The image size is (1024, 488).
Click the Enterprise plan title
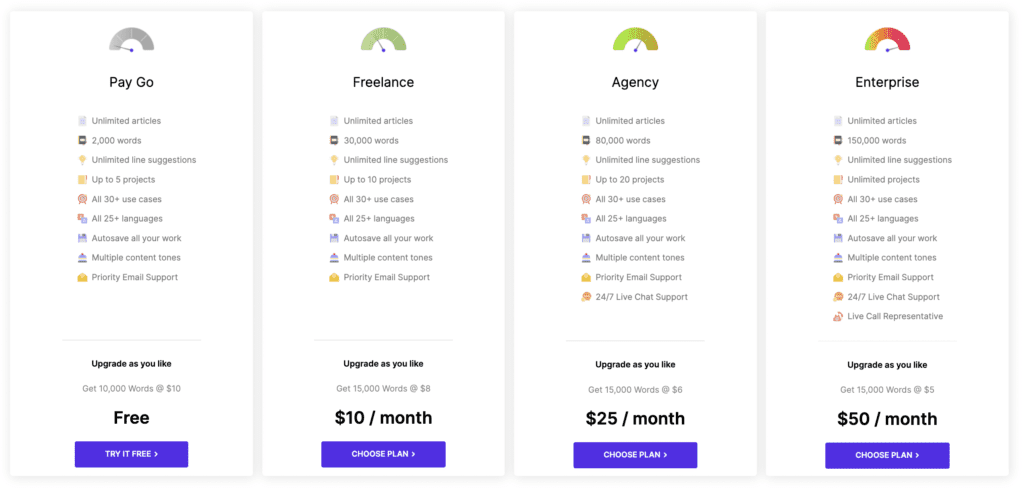point(887,82)
